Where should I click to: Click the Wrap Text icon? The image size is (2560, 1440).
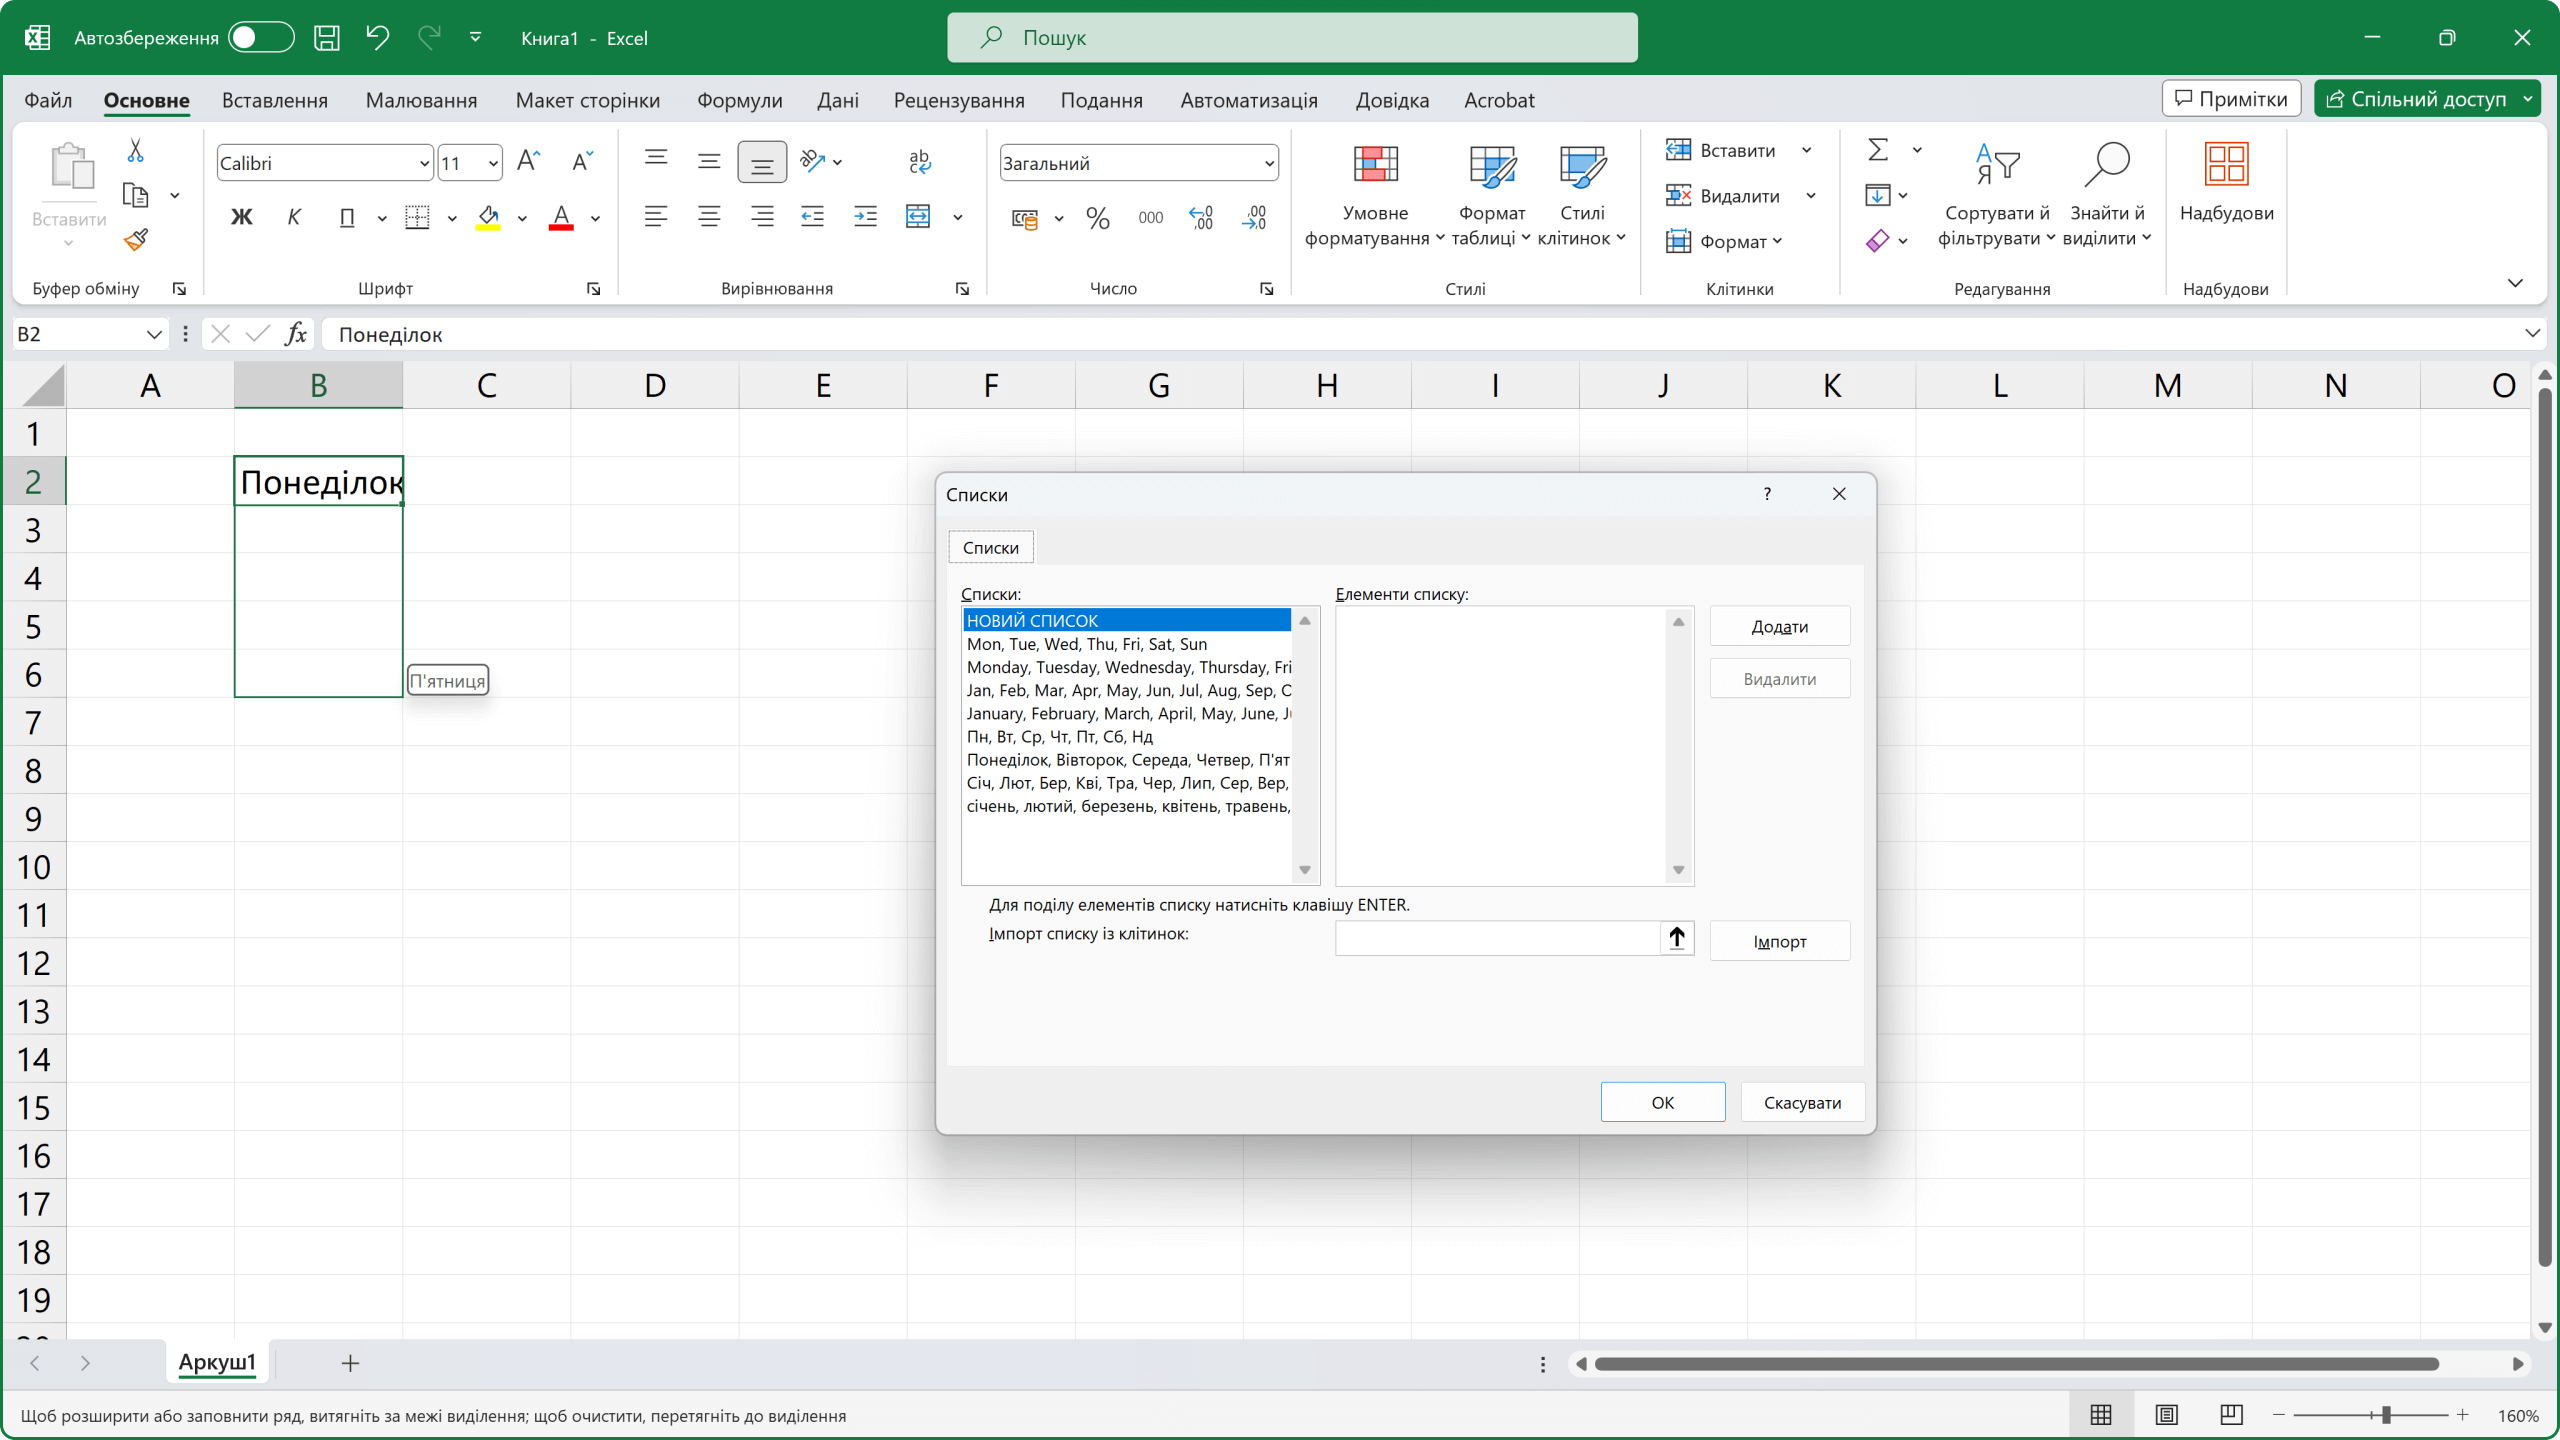[919, 161]
